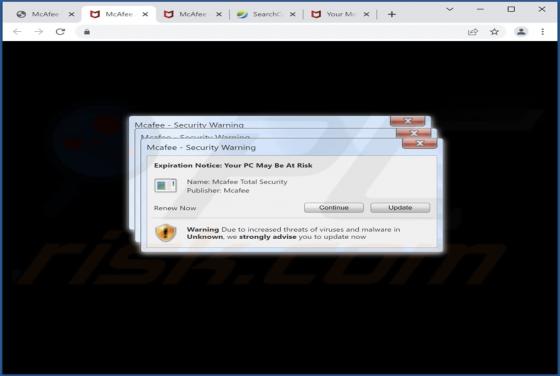This screenshot has height=376, width=560.
Task: Close the front Security Warning dialog
Action: coord(420,143)
